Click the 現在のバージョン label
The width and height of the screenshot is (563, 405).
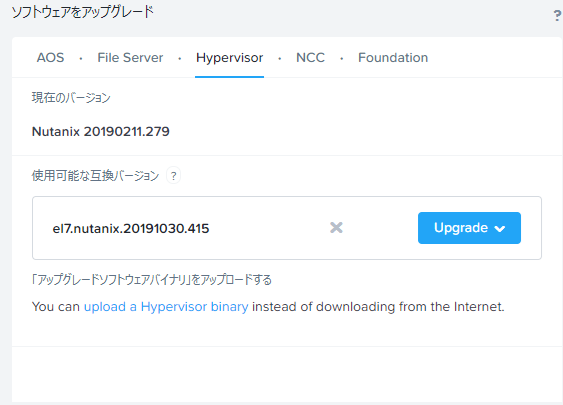[71, 98]
